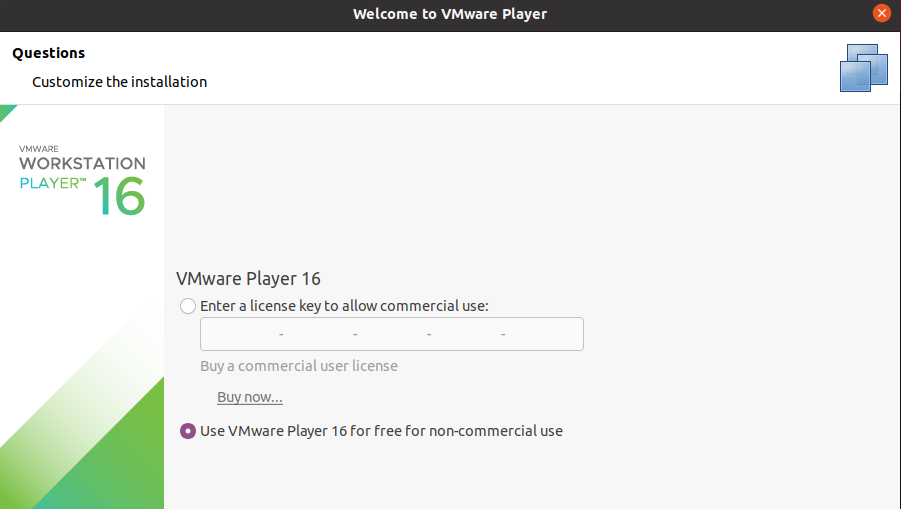Click the middle segment of license key field
This screenshot has width=901, height=509.
392,334
